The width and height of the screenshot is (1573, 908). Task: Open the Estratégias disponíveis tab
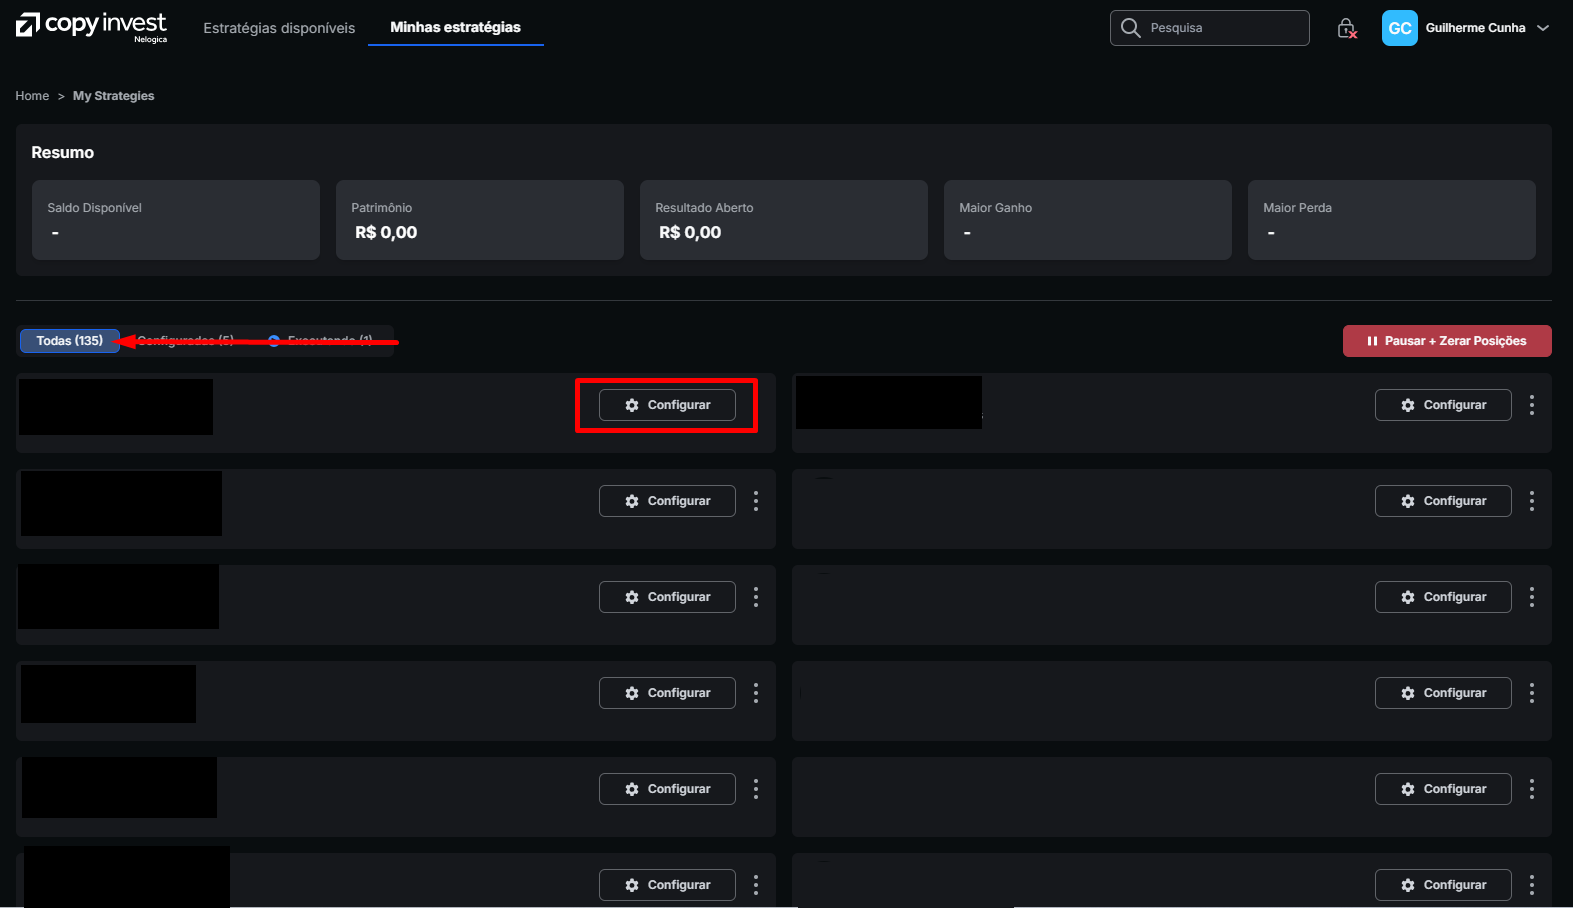click(x=279, y=28)
